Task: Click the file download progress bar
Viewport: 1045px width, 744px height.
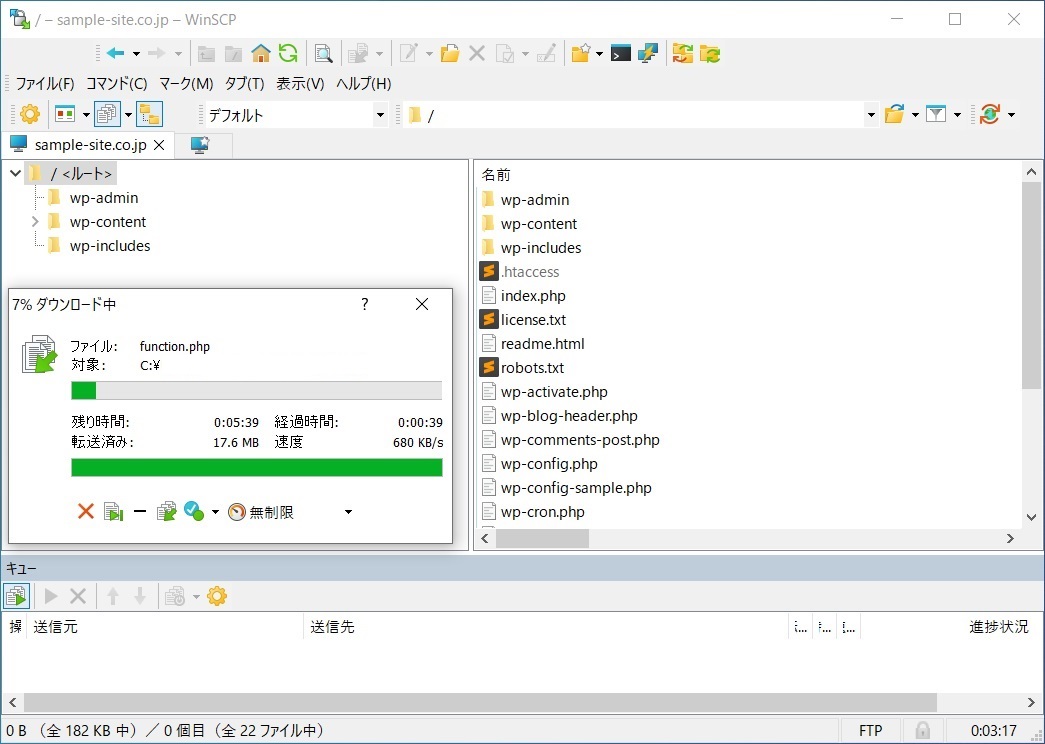Action: coord(257,390)
